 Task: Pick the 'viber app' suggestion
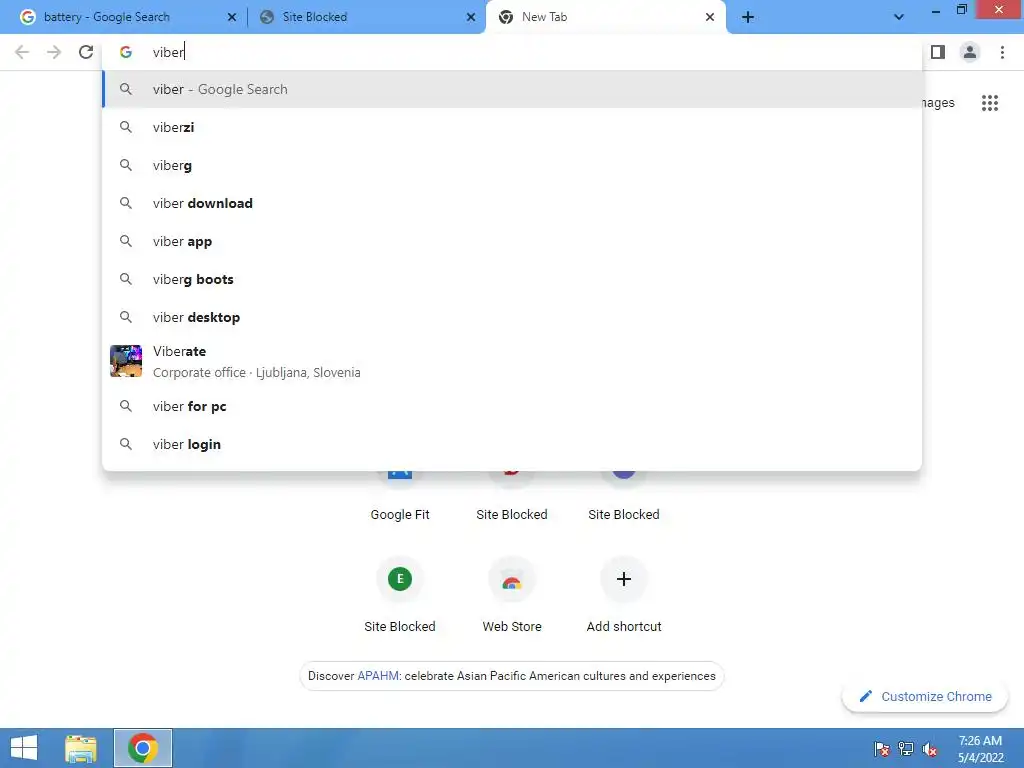tap(512, 241)
